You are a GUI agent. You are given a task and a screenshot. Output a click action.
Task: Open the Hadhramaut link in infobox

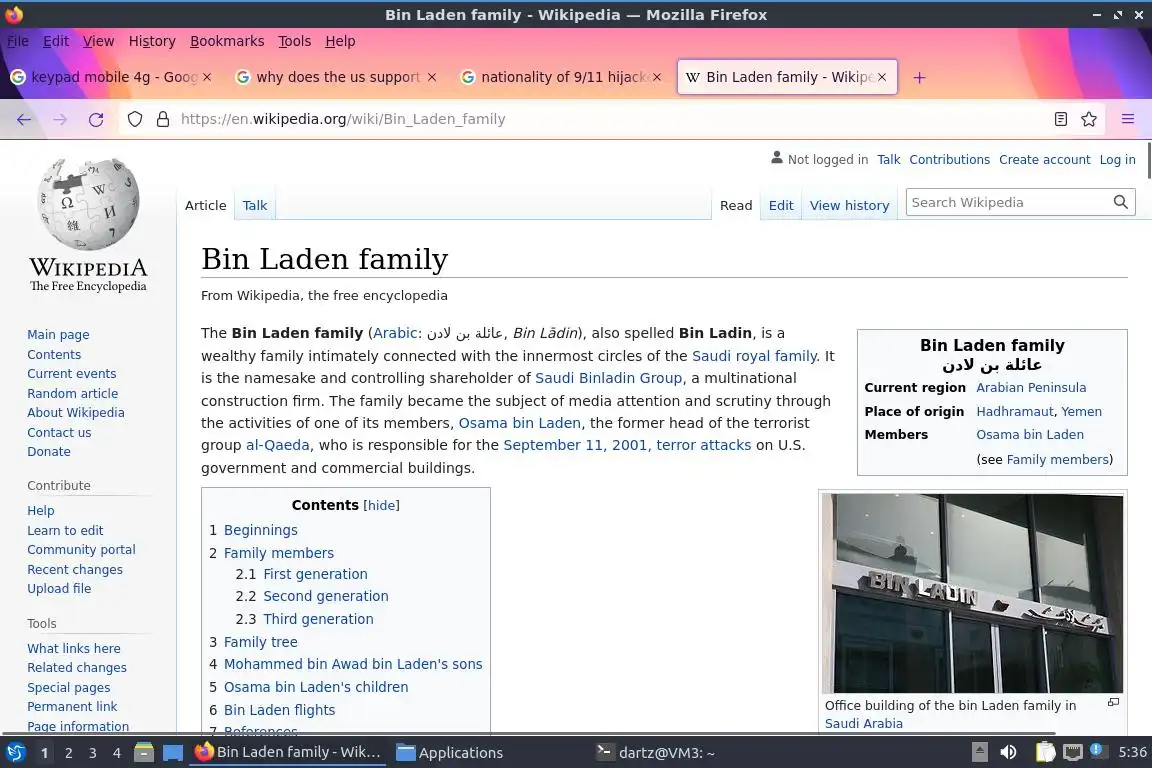click(1015, 412)
